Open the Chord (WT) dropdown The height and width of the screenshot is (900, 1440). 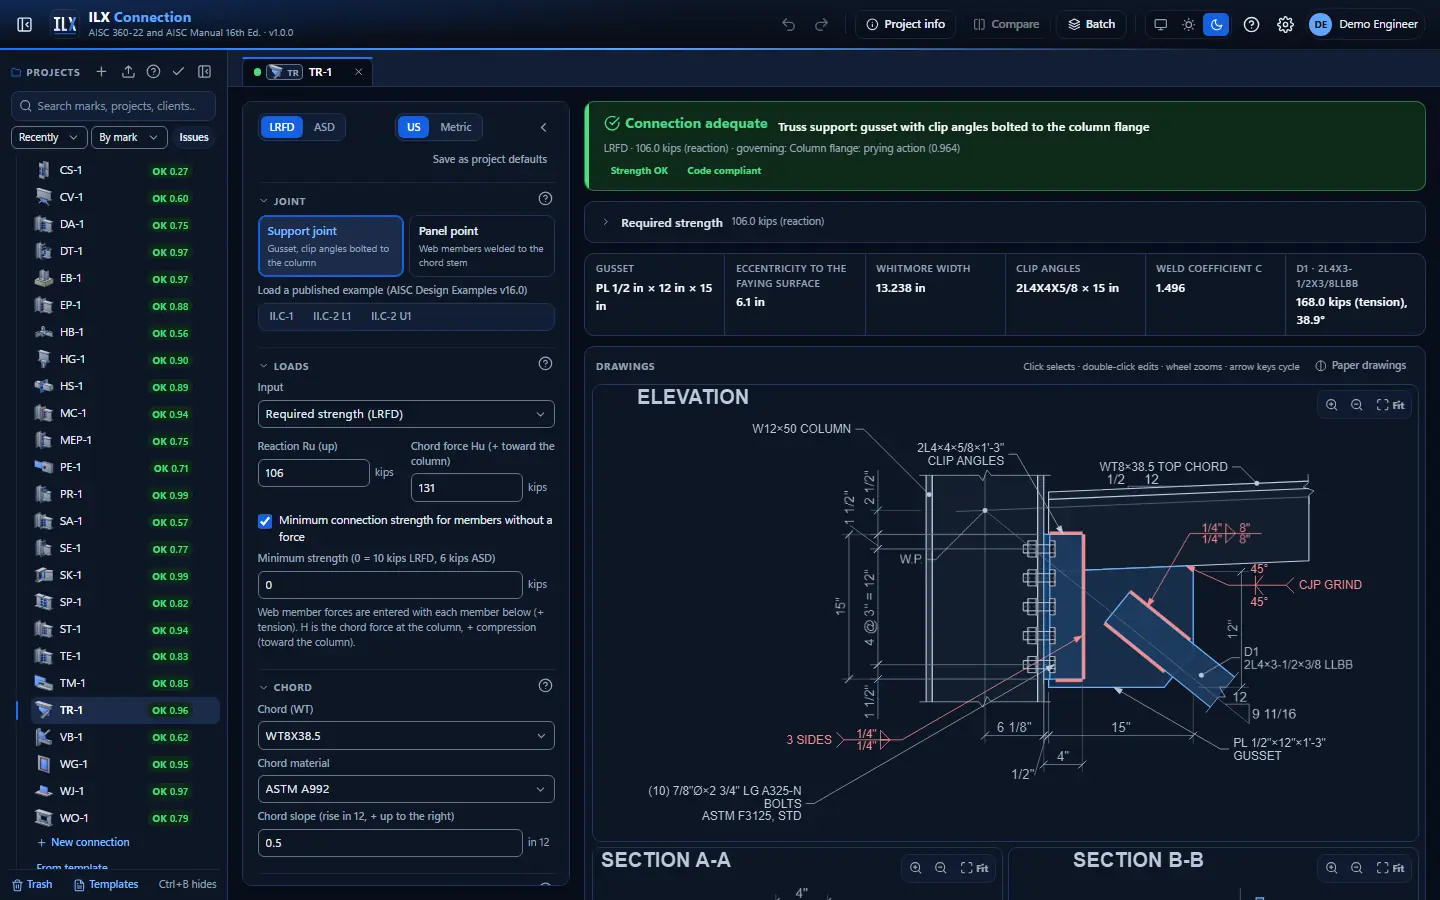click(406, 736)
